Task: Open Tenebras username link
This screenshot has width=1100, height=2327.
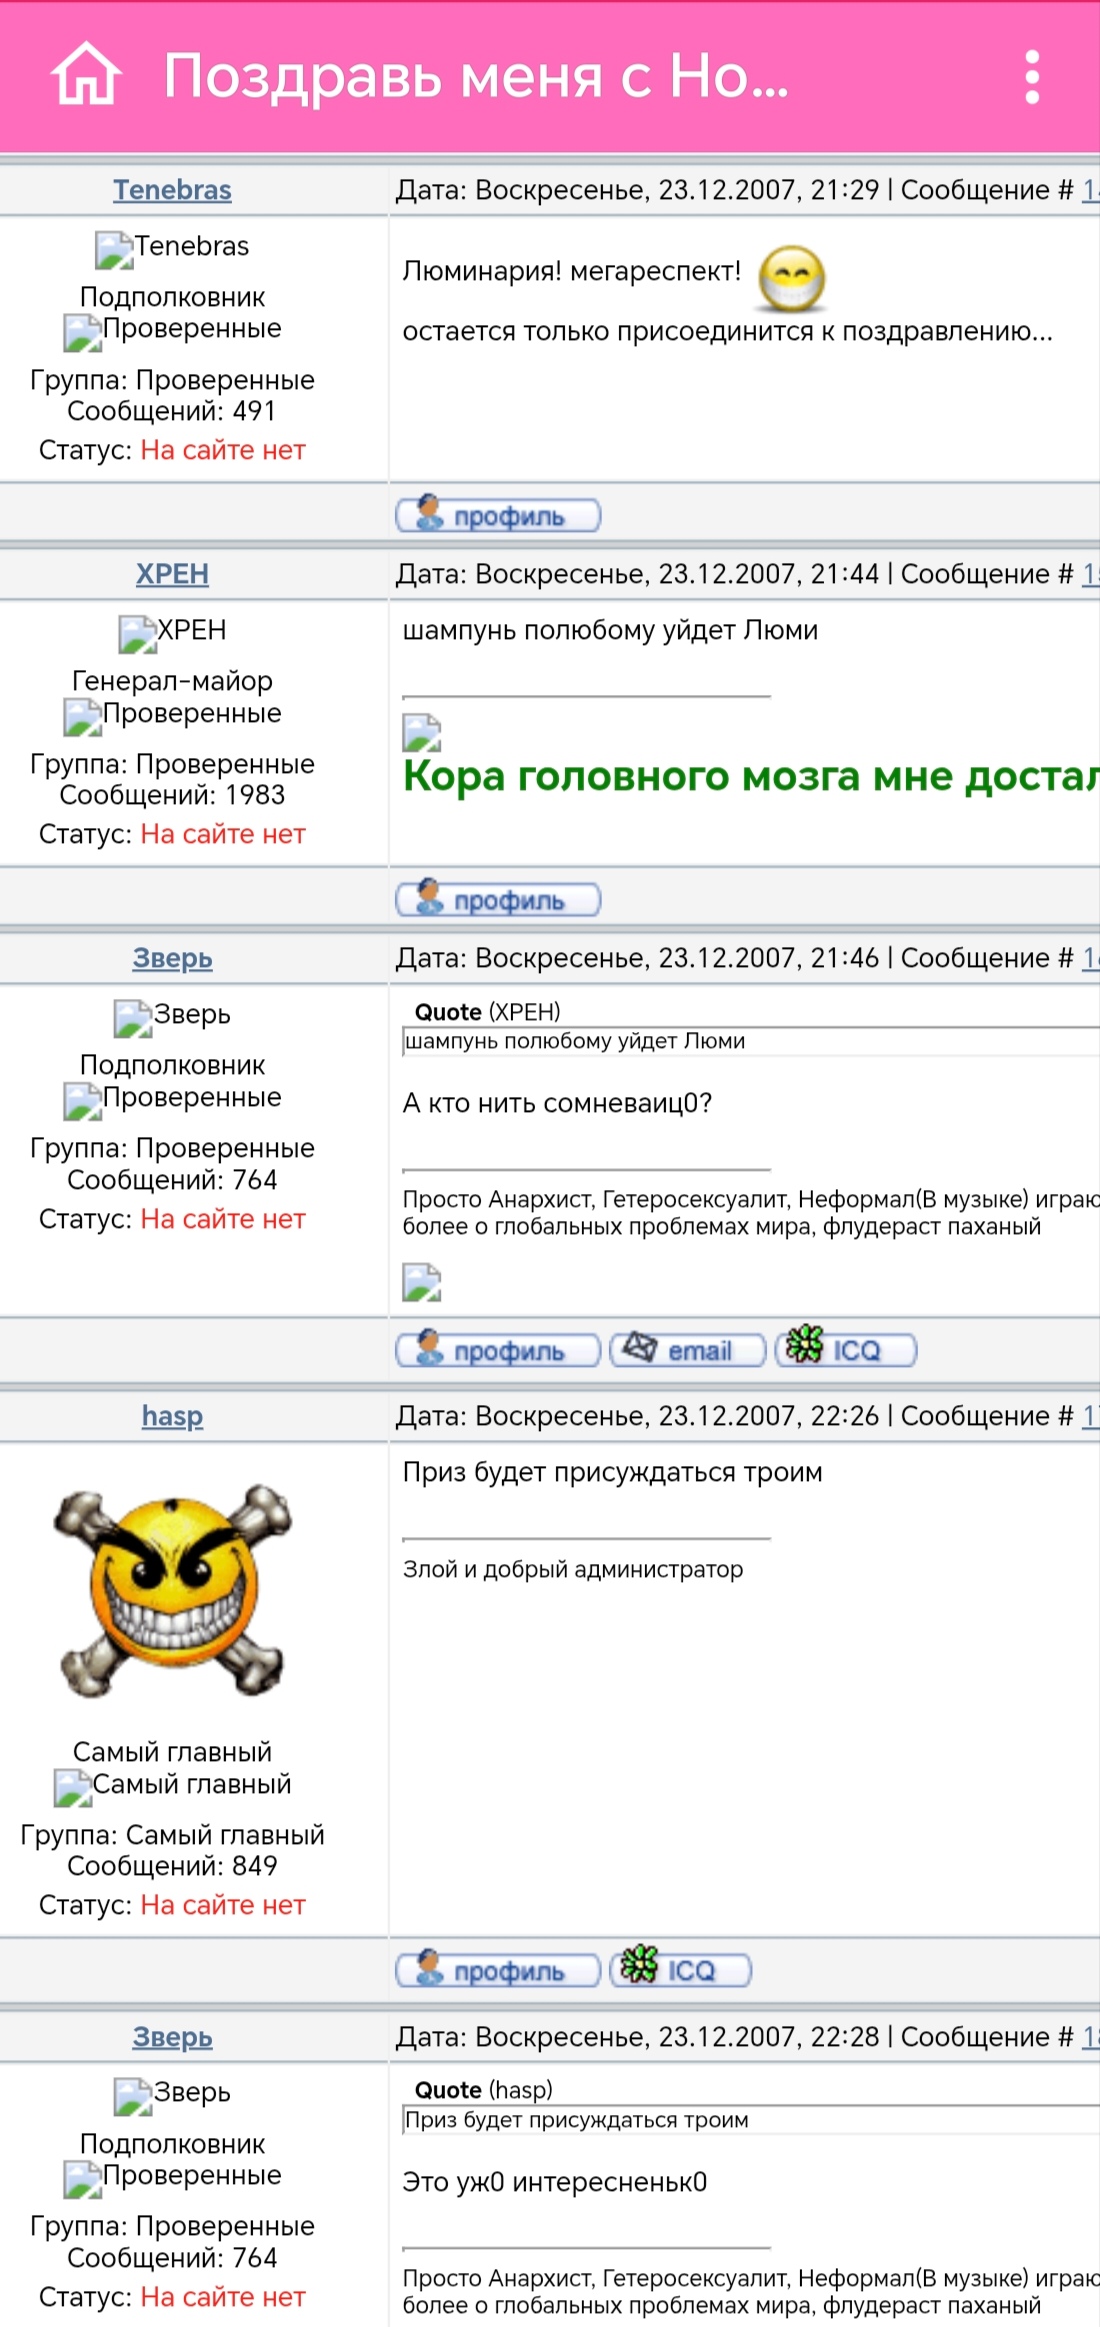Action: click(x=172, y=190)
